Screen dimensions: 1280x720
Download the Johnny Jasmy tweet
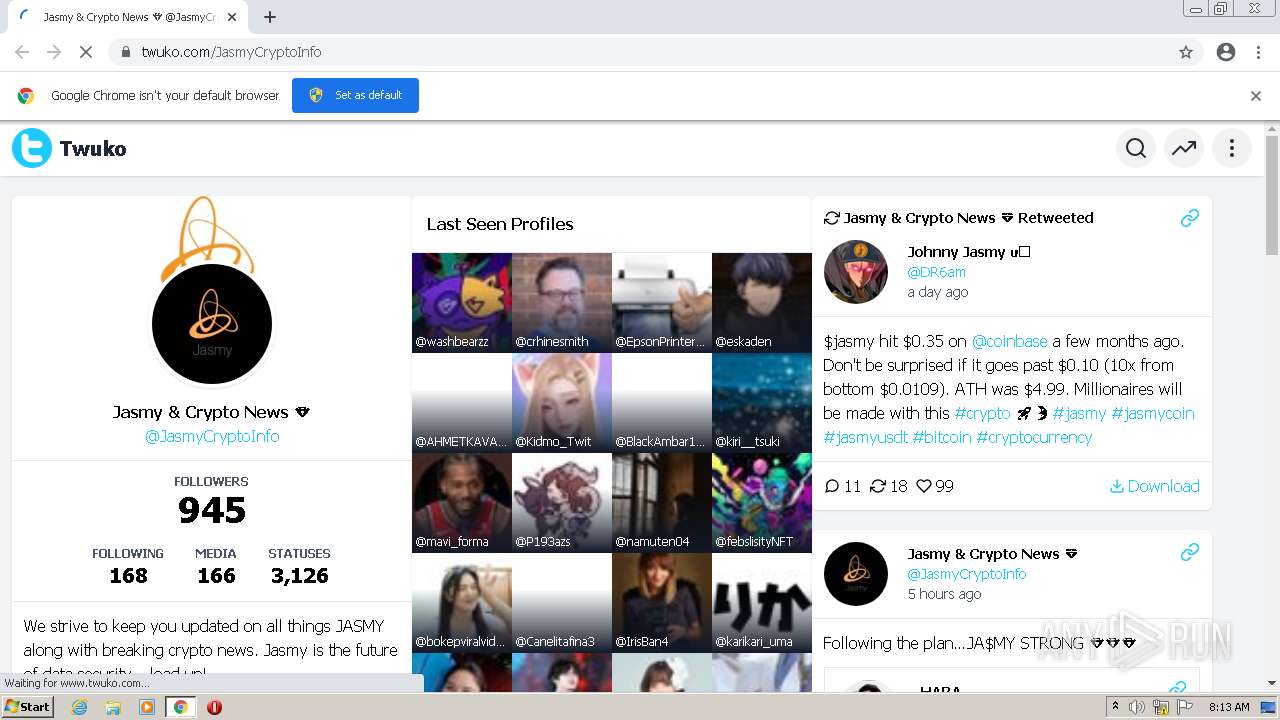tap(1154, 486)
